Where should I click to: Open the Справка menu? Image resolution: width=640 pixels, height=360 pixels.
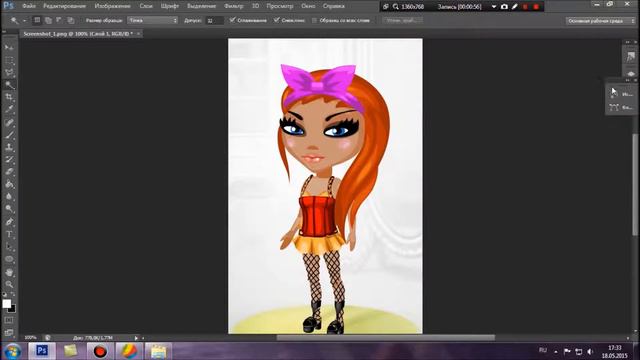pos(333,6)
